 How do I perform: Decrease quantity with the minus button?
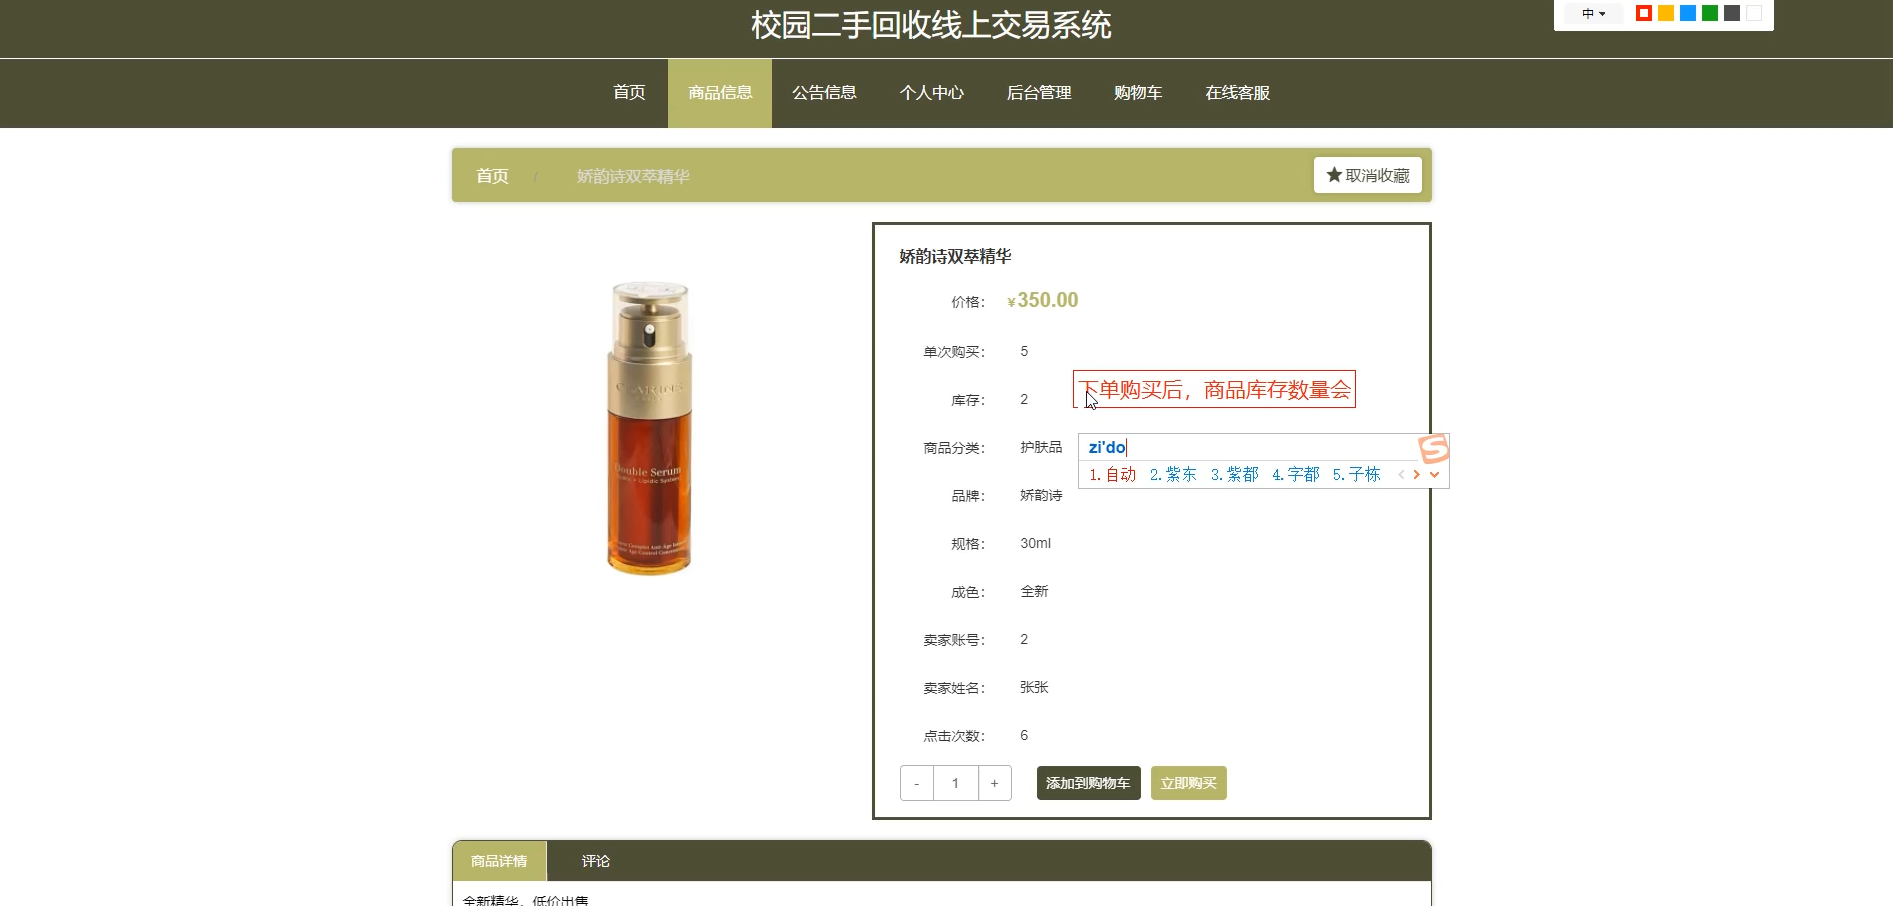(x=916, y=783)
